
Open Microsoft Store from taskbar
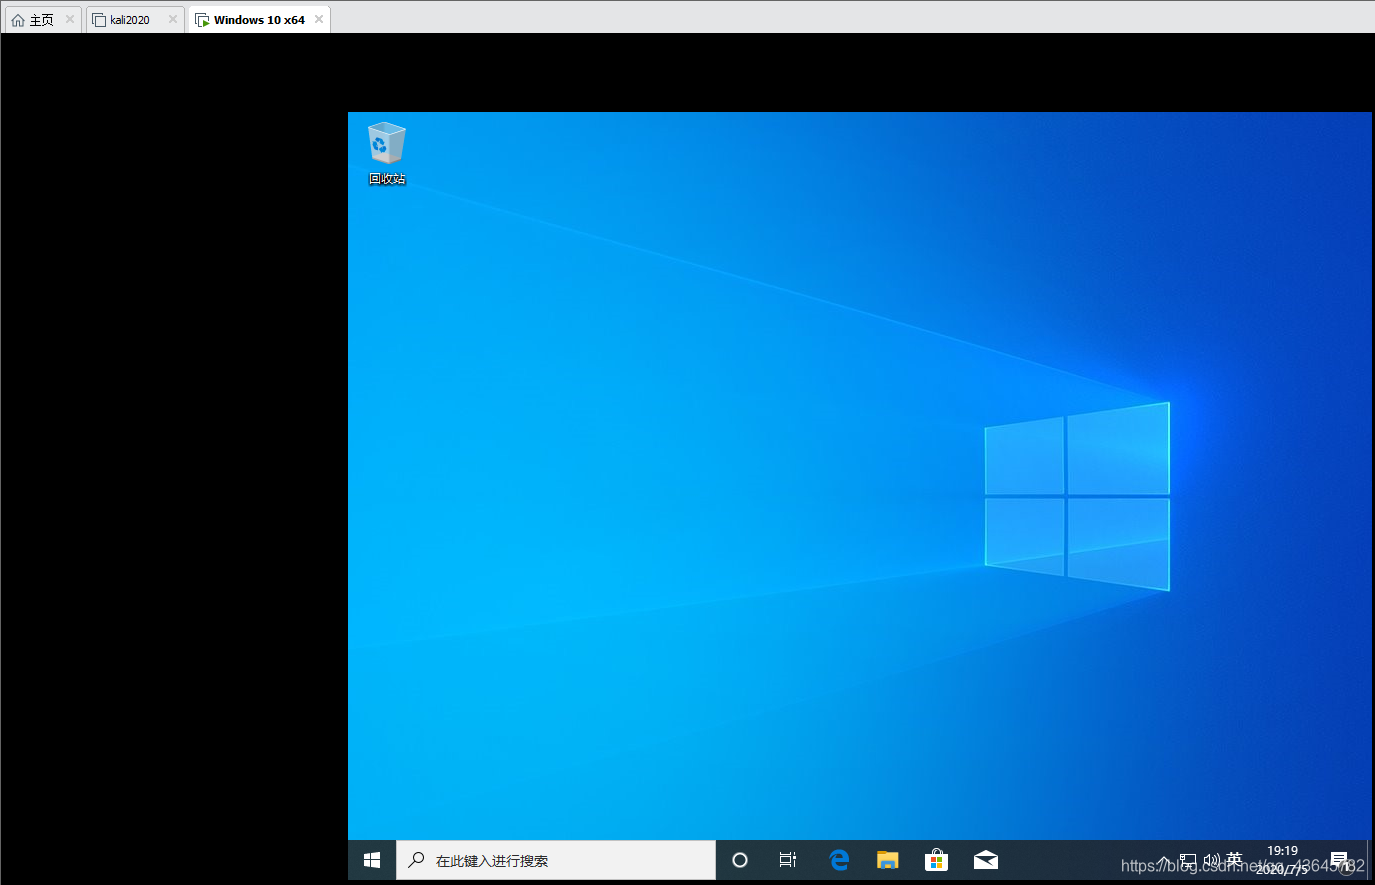936,860
